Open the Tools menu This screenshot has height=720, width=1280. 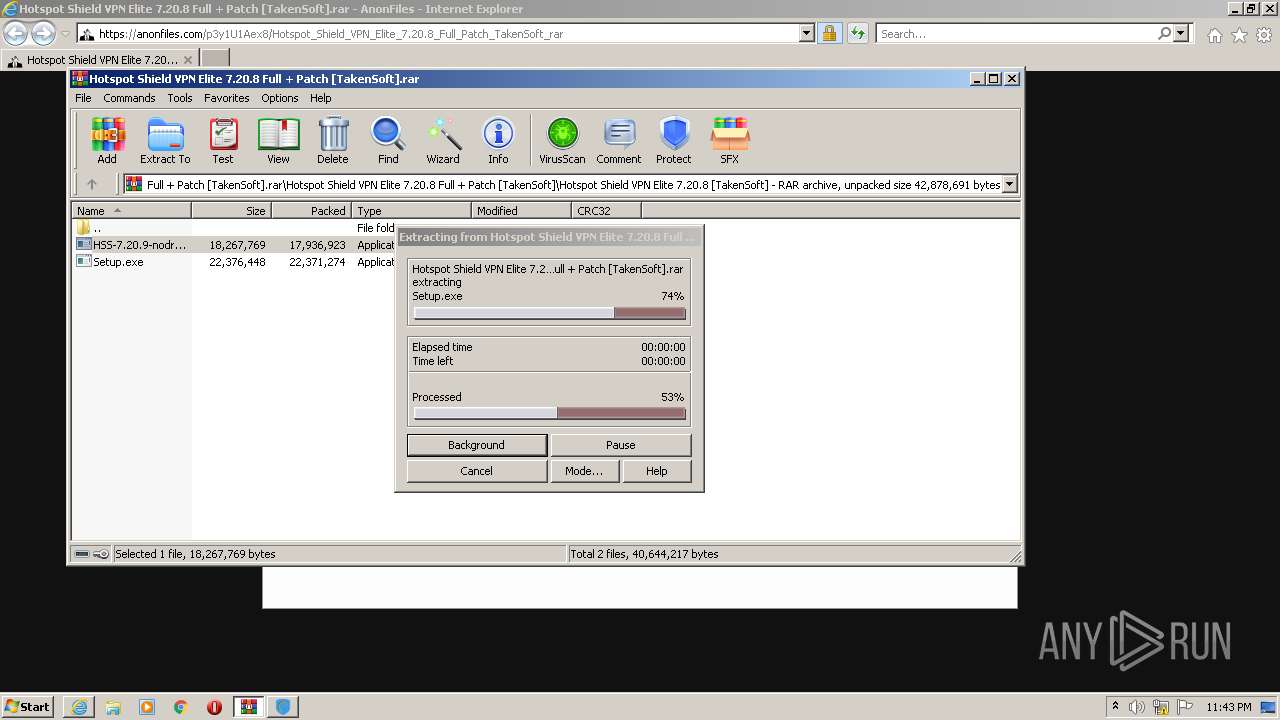pos(180,98)
